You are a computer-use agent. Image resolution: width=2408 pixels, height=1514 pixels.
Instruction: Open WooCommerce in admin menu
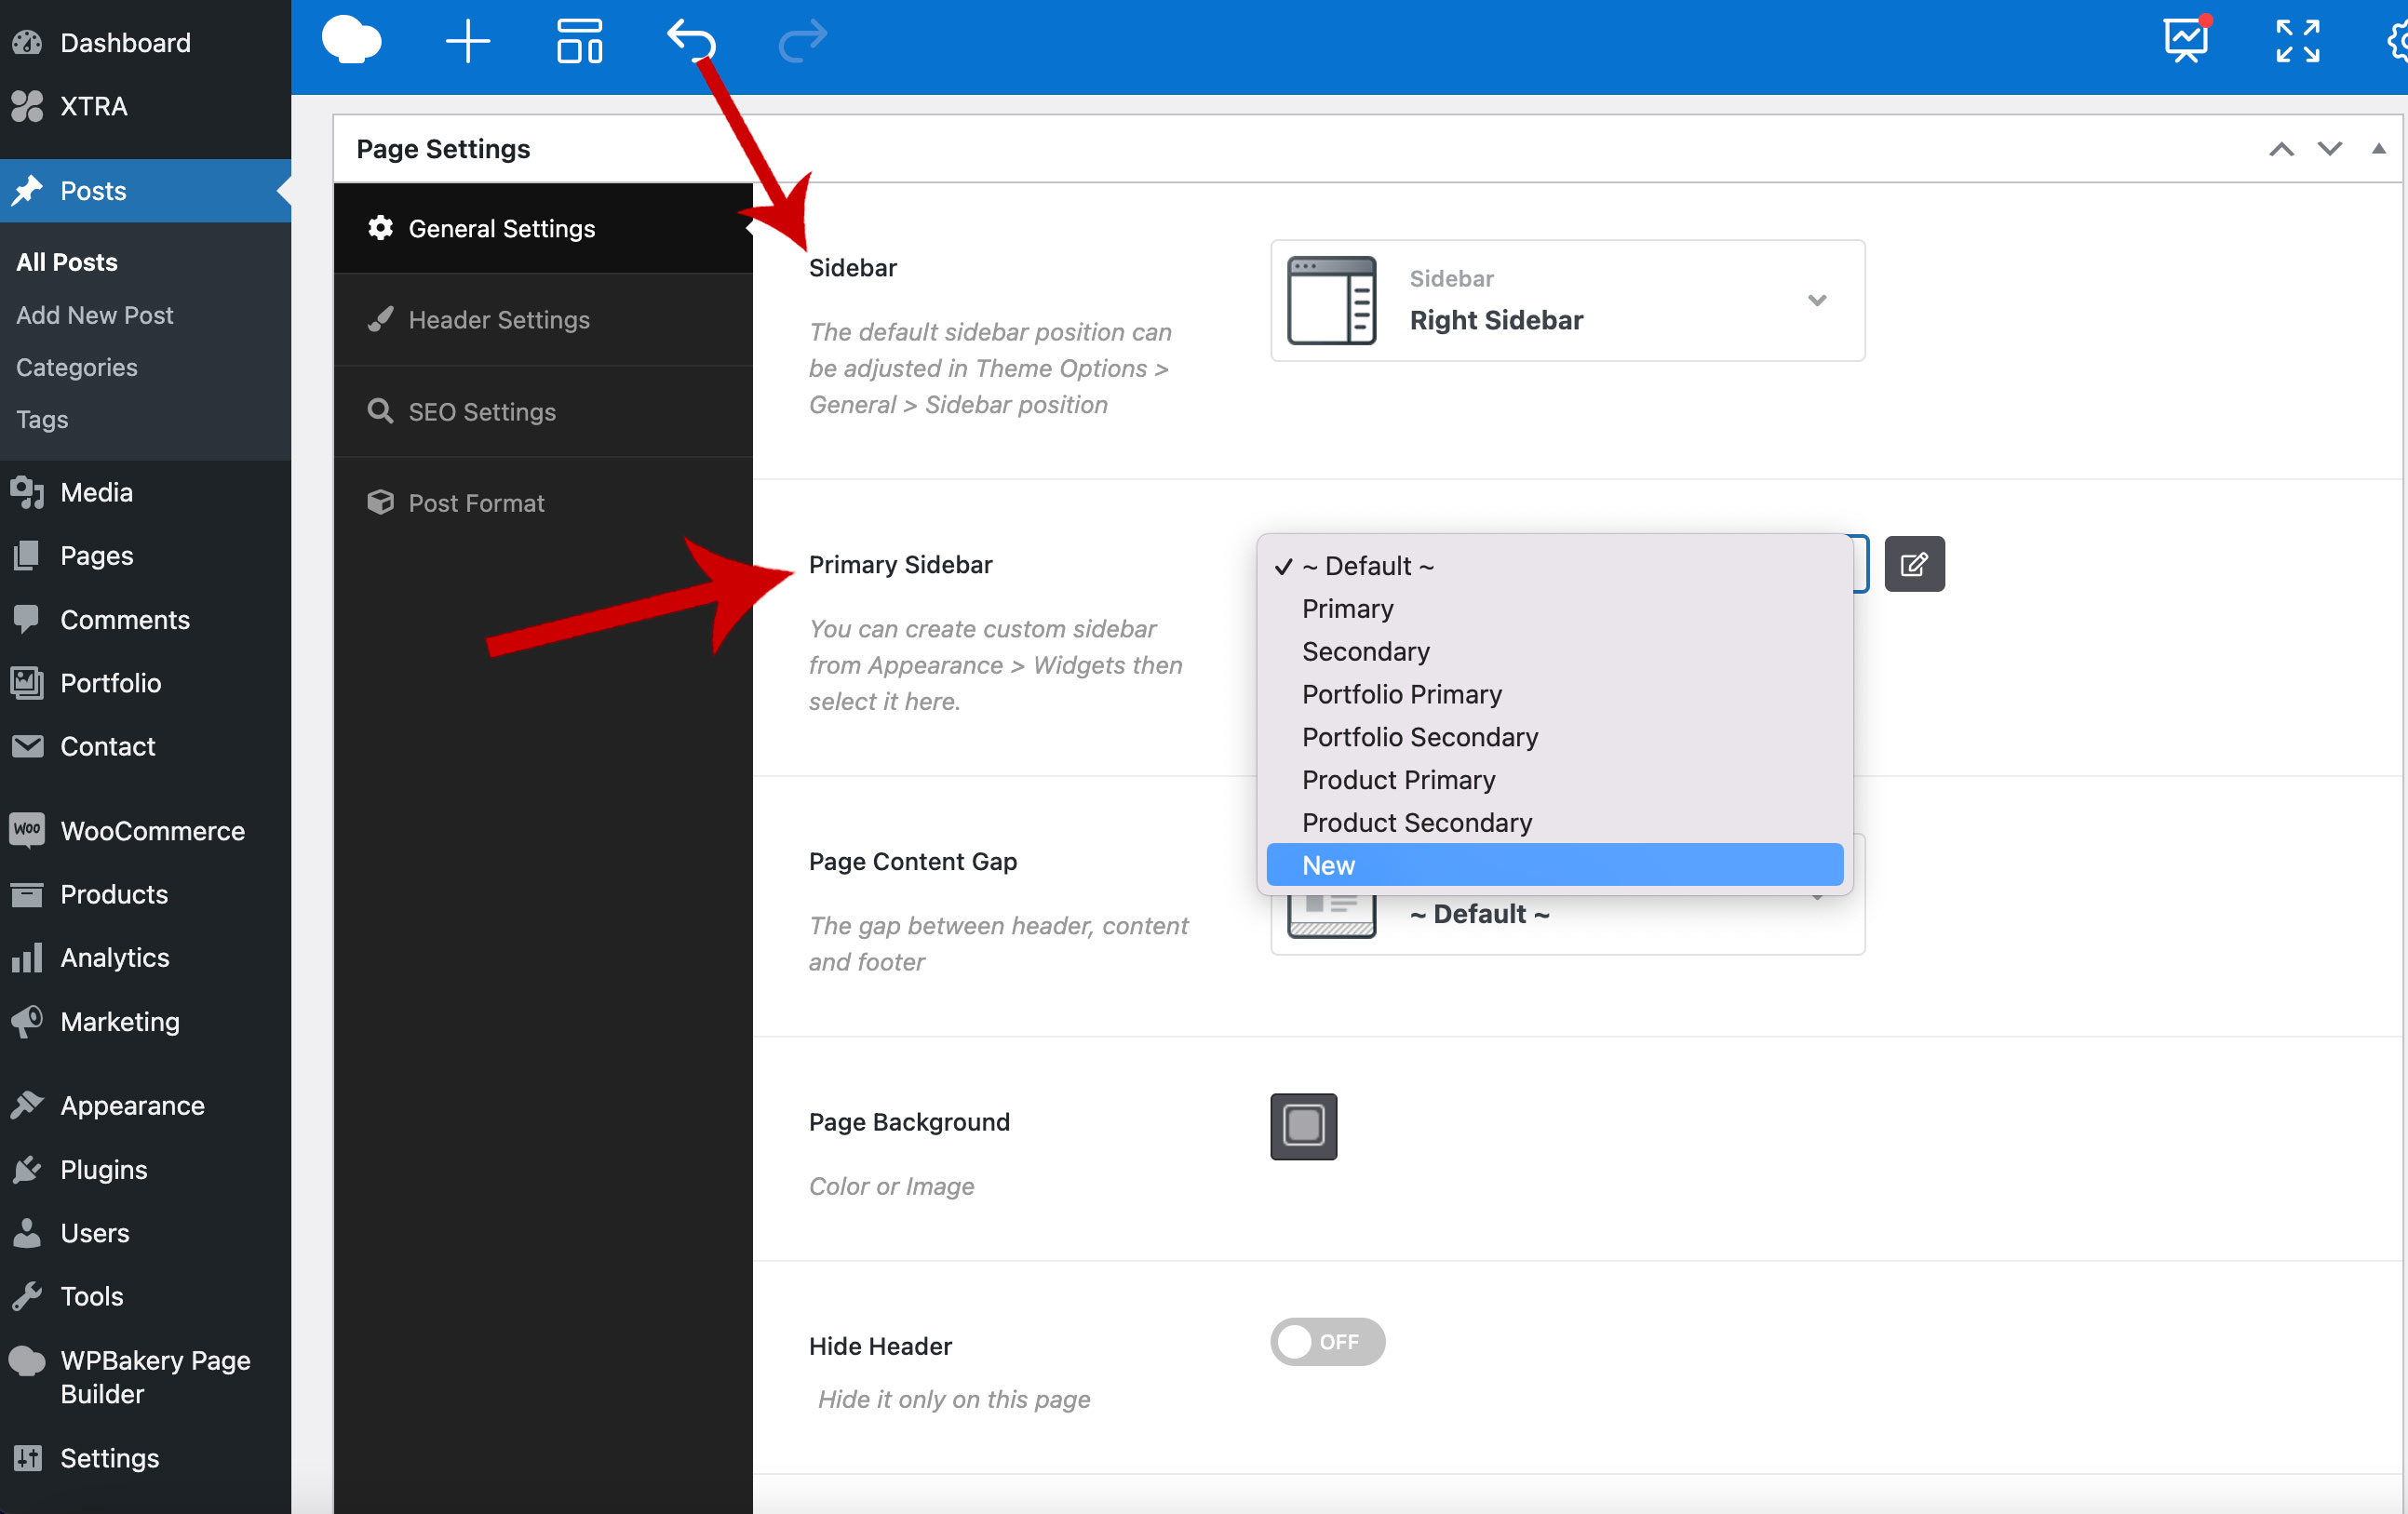152,830
